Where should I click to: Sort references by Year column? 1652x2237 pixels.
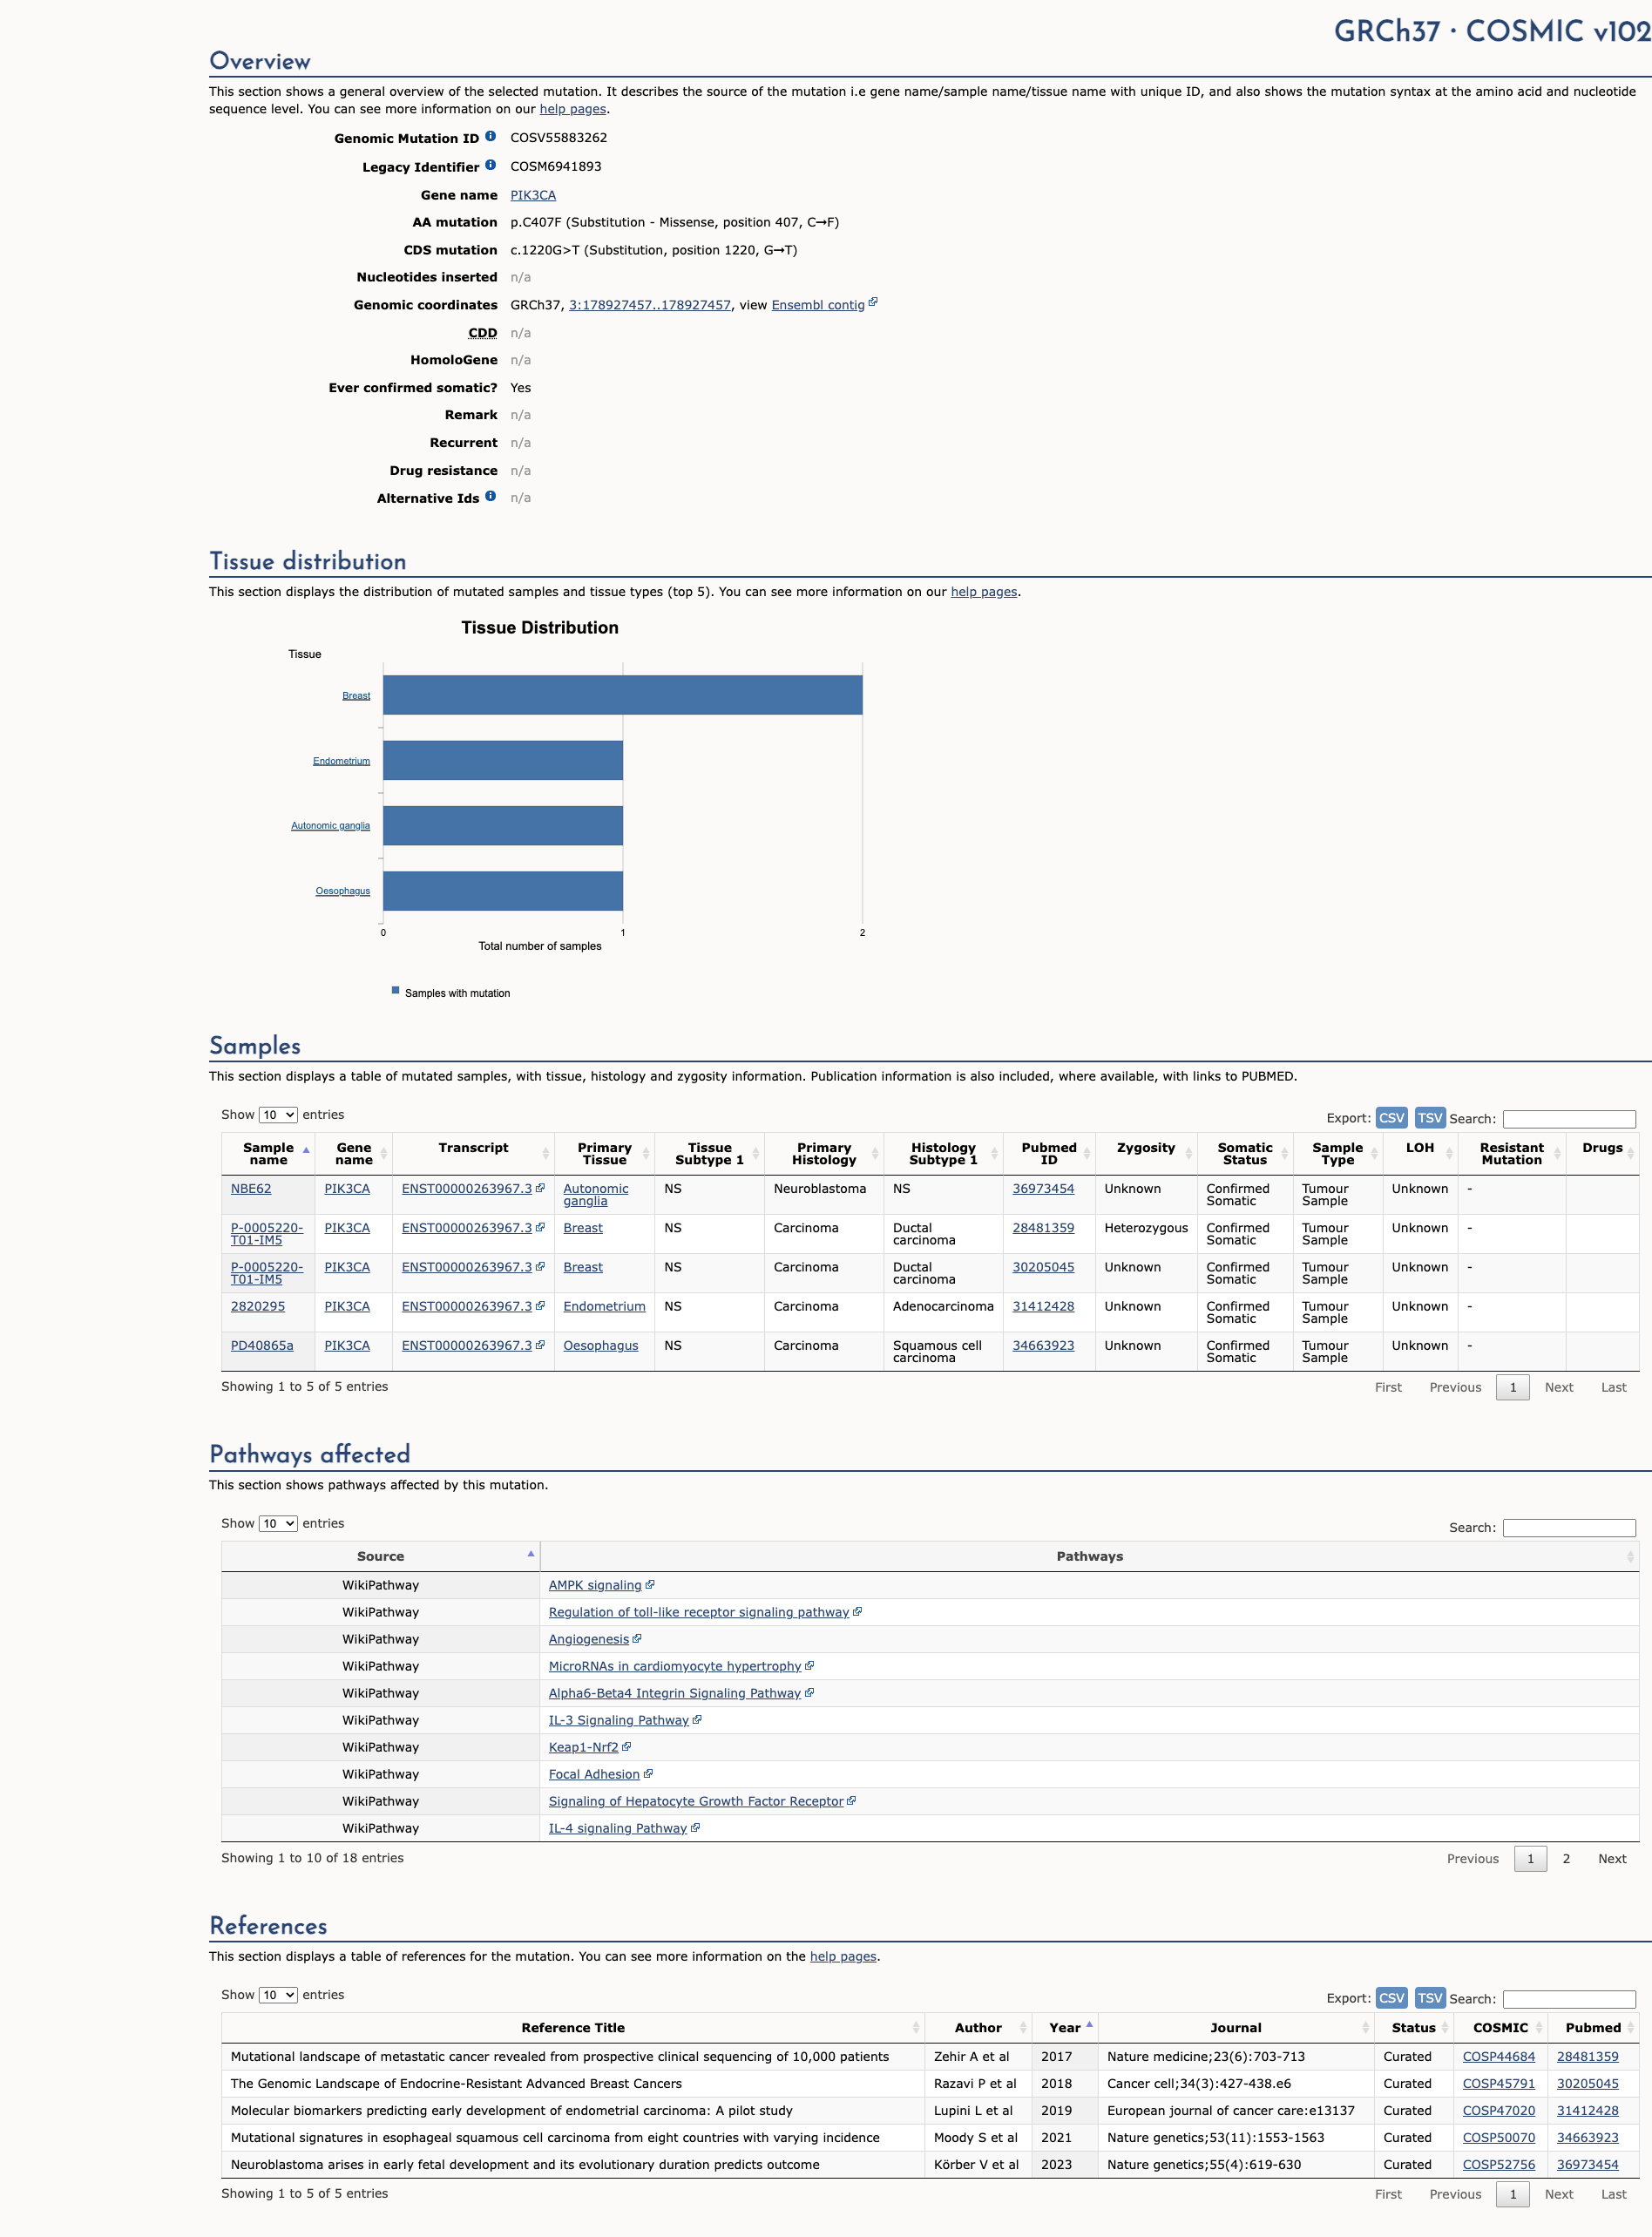tap(1065, 2027)
